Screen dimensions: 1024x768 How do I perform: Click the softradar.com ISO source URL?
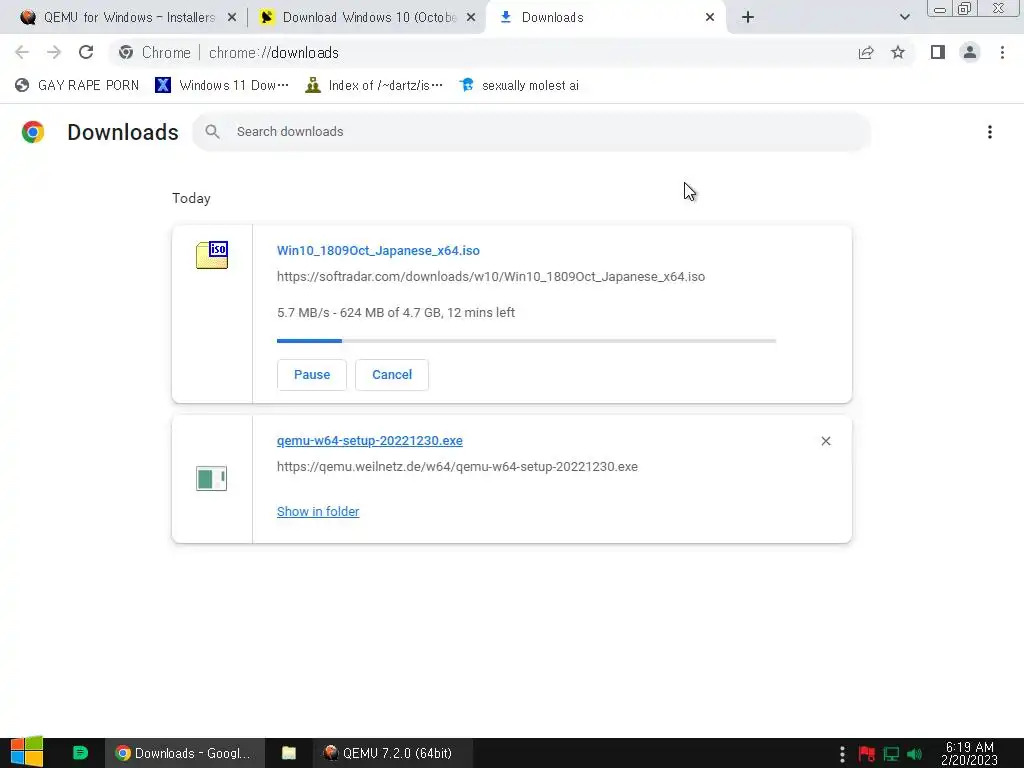(490, 276)
